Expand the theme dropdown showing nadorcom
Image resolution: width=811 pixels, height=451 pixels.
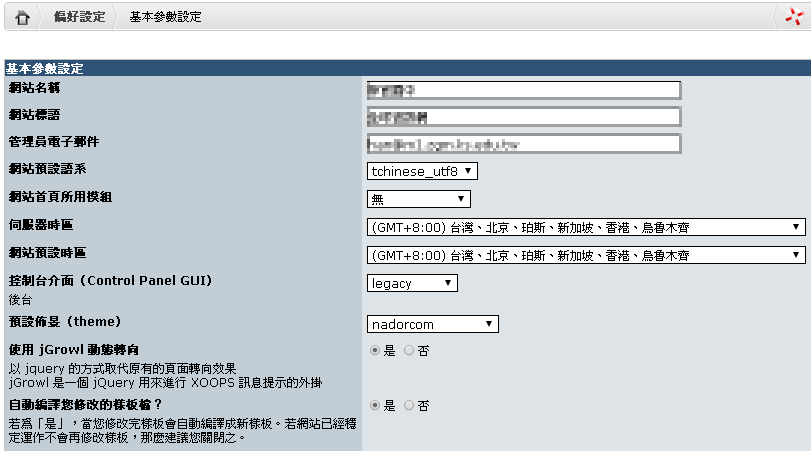(x=432, y=324)
